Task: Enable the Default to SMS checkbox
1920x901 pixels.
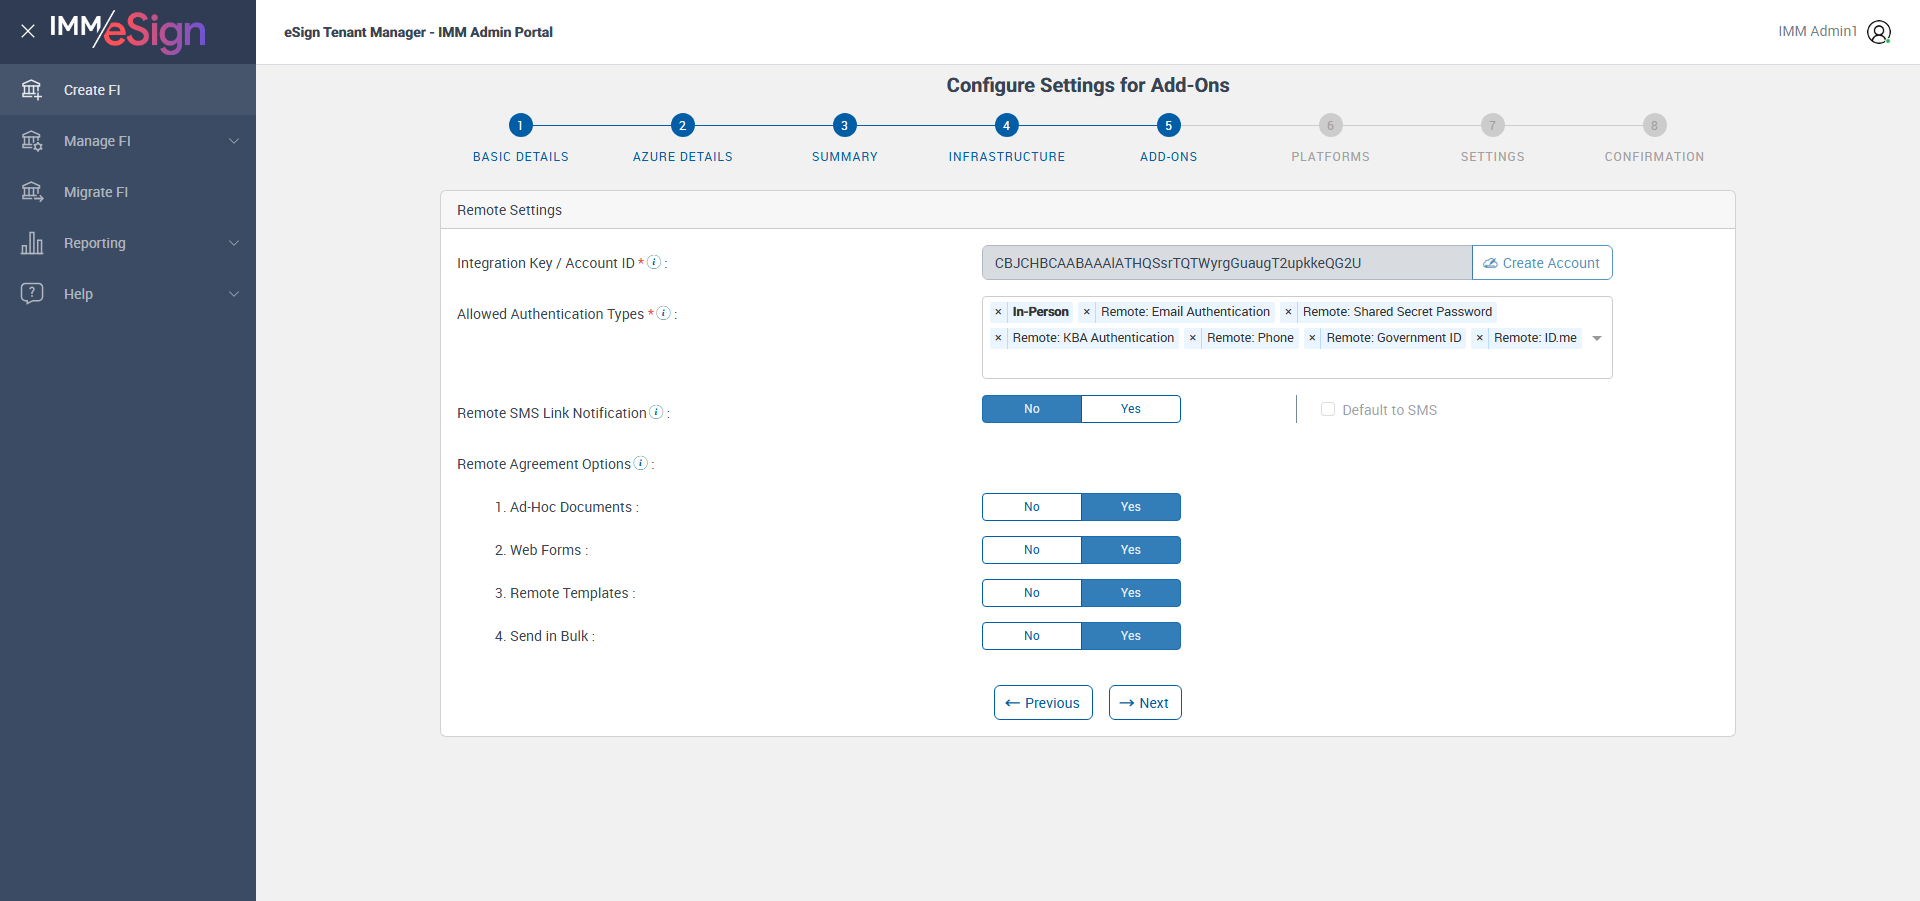Action: [x=1328, y=409]
